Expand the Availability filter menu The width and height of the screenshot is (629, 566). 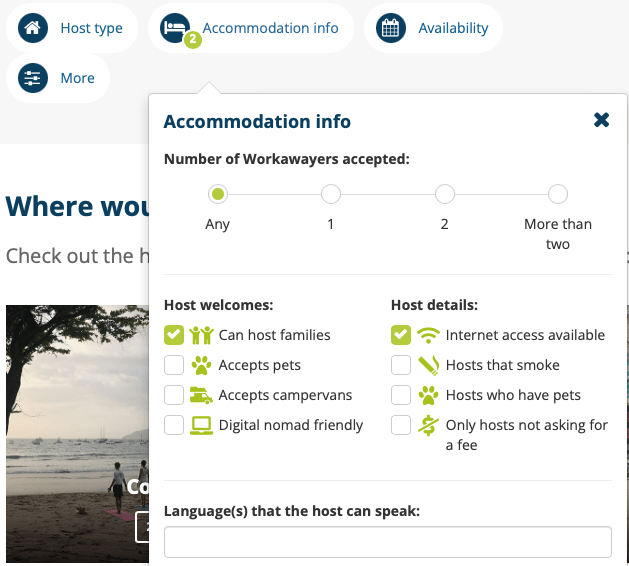point(453,28)
